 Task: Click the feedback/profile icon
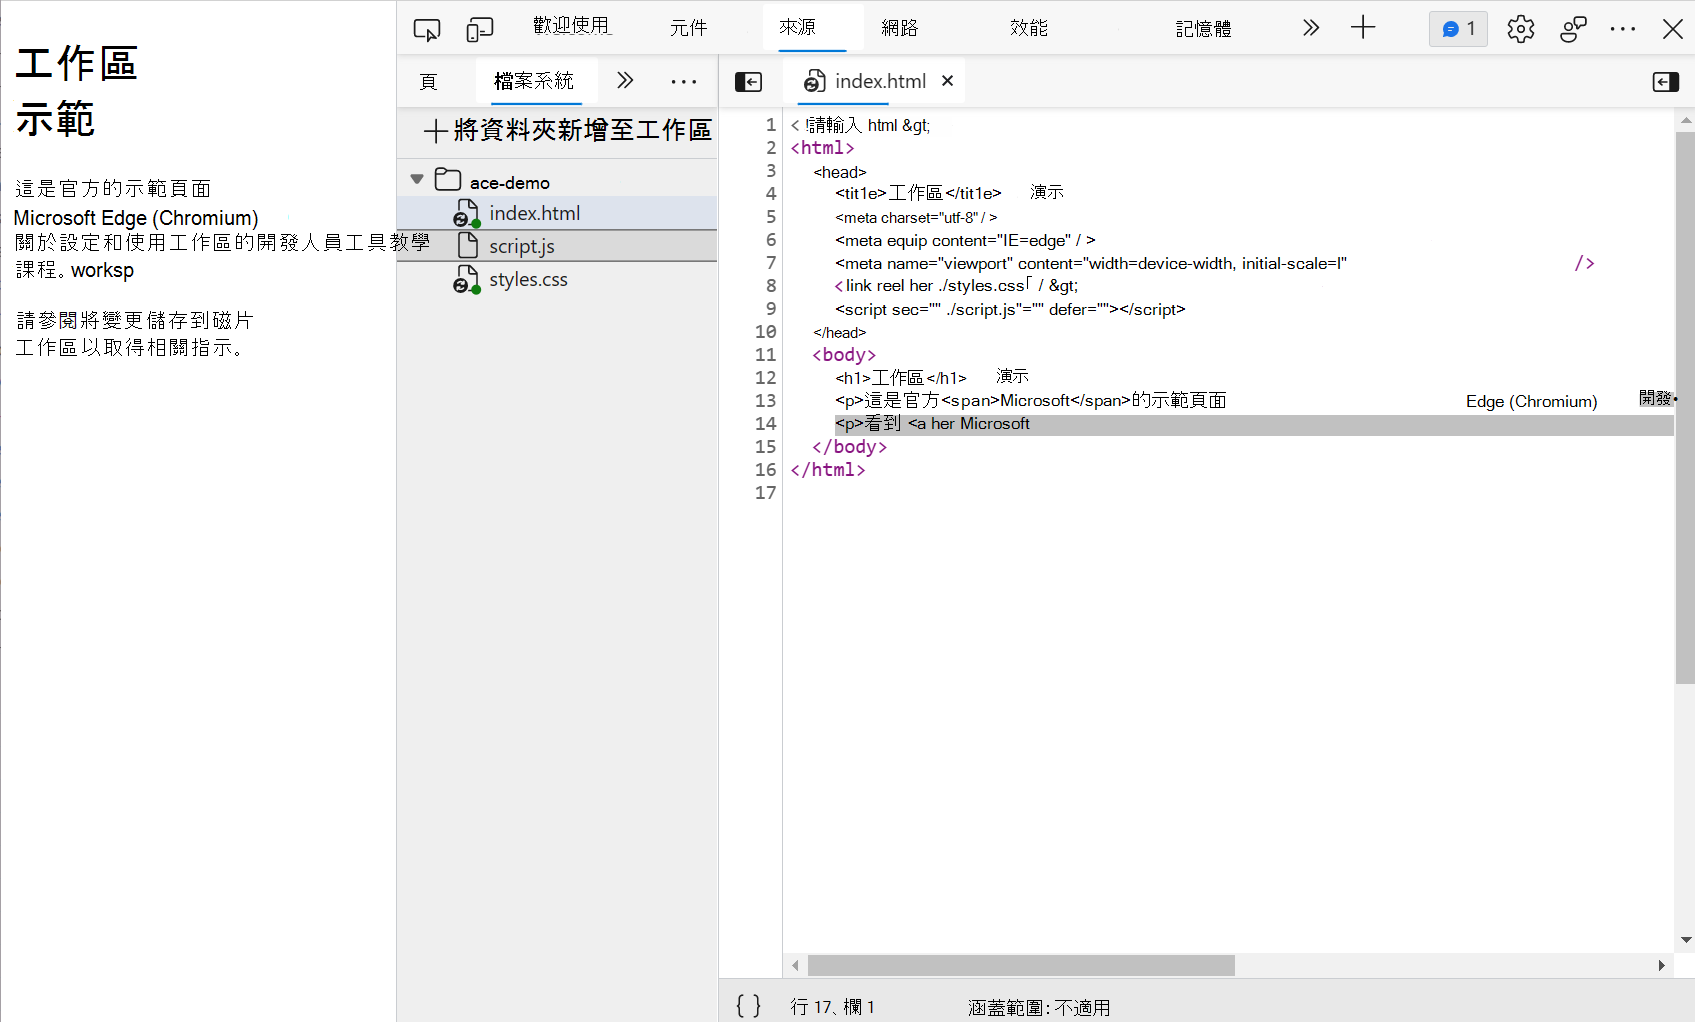coord(1573,29)
